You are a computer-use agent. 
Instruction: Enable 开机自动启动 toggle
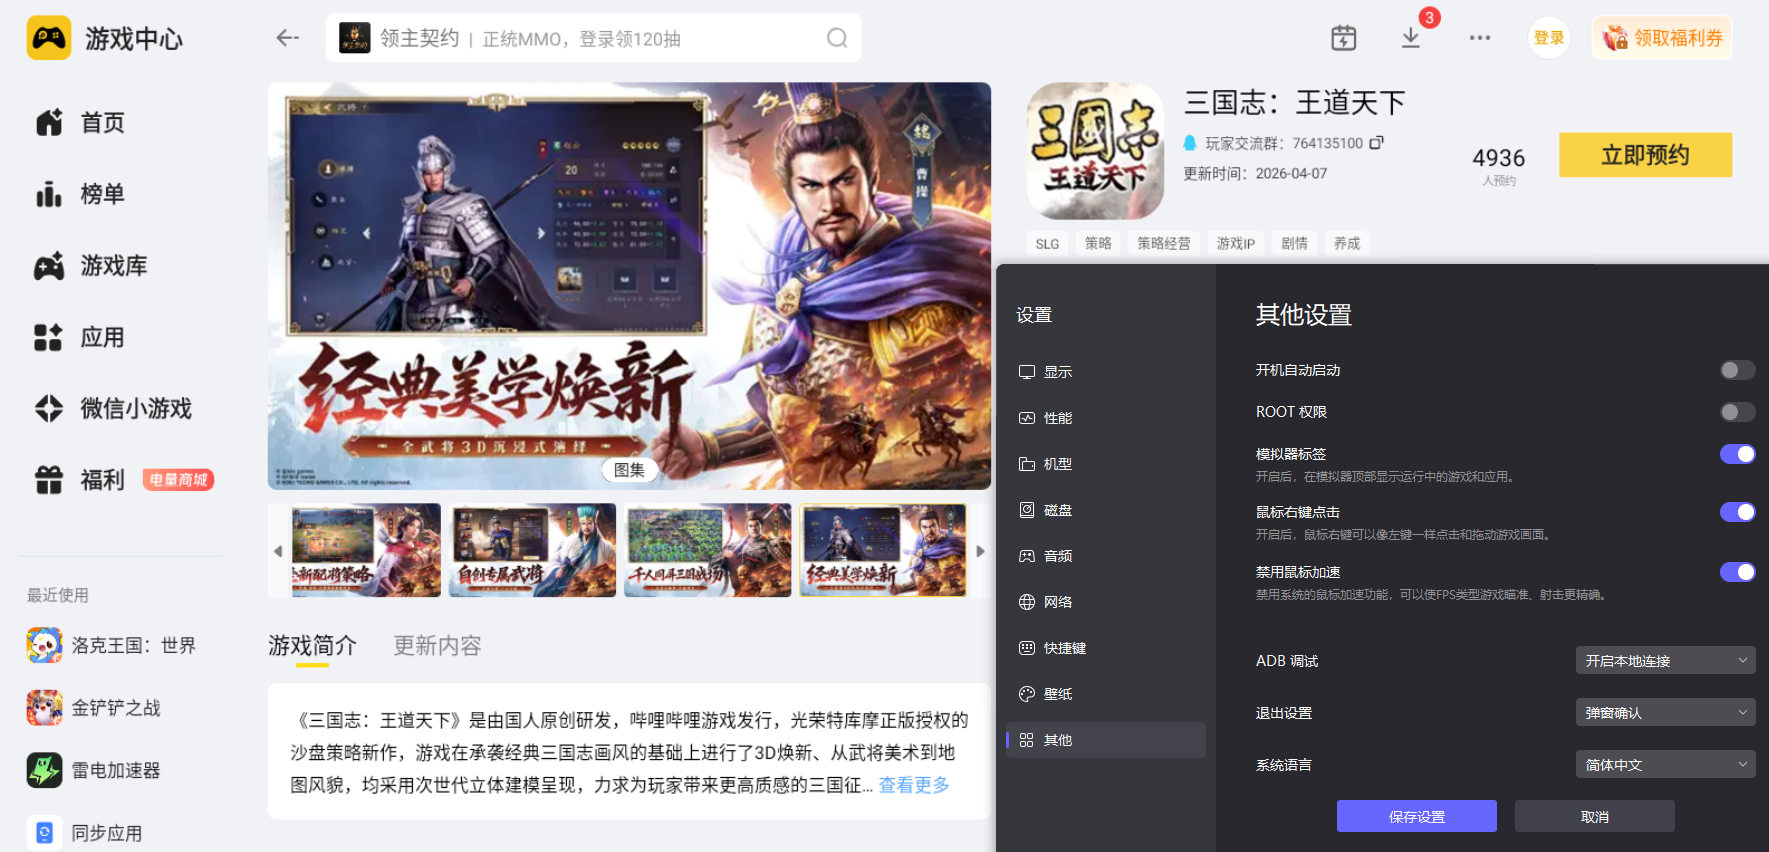click(1737, 370)
